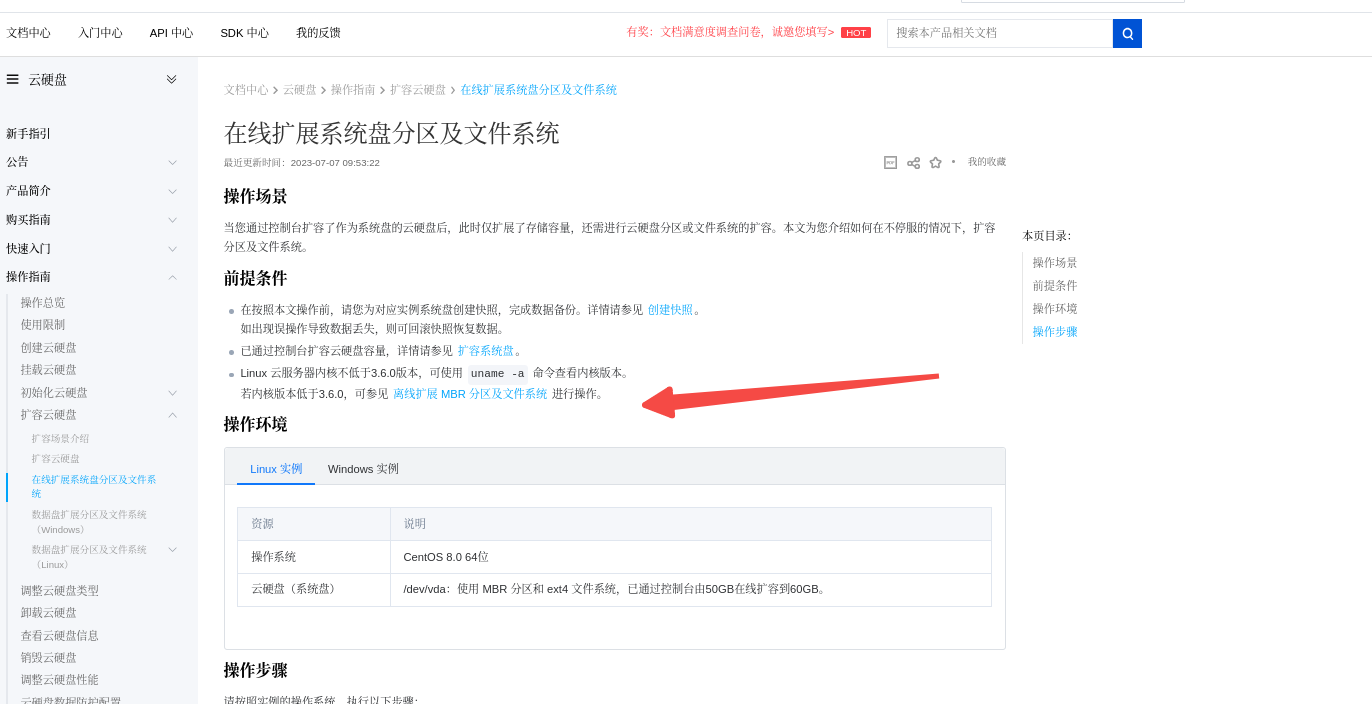Open the 入门中心 top menu

pyautogui.click(x=101, y=33)
